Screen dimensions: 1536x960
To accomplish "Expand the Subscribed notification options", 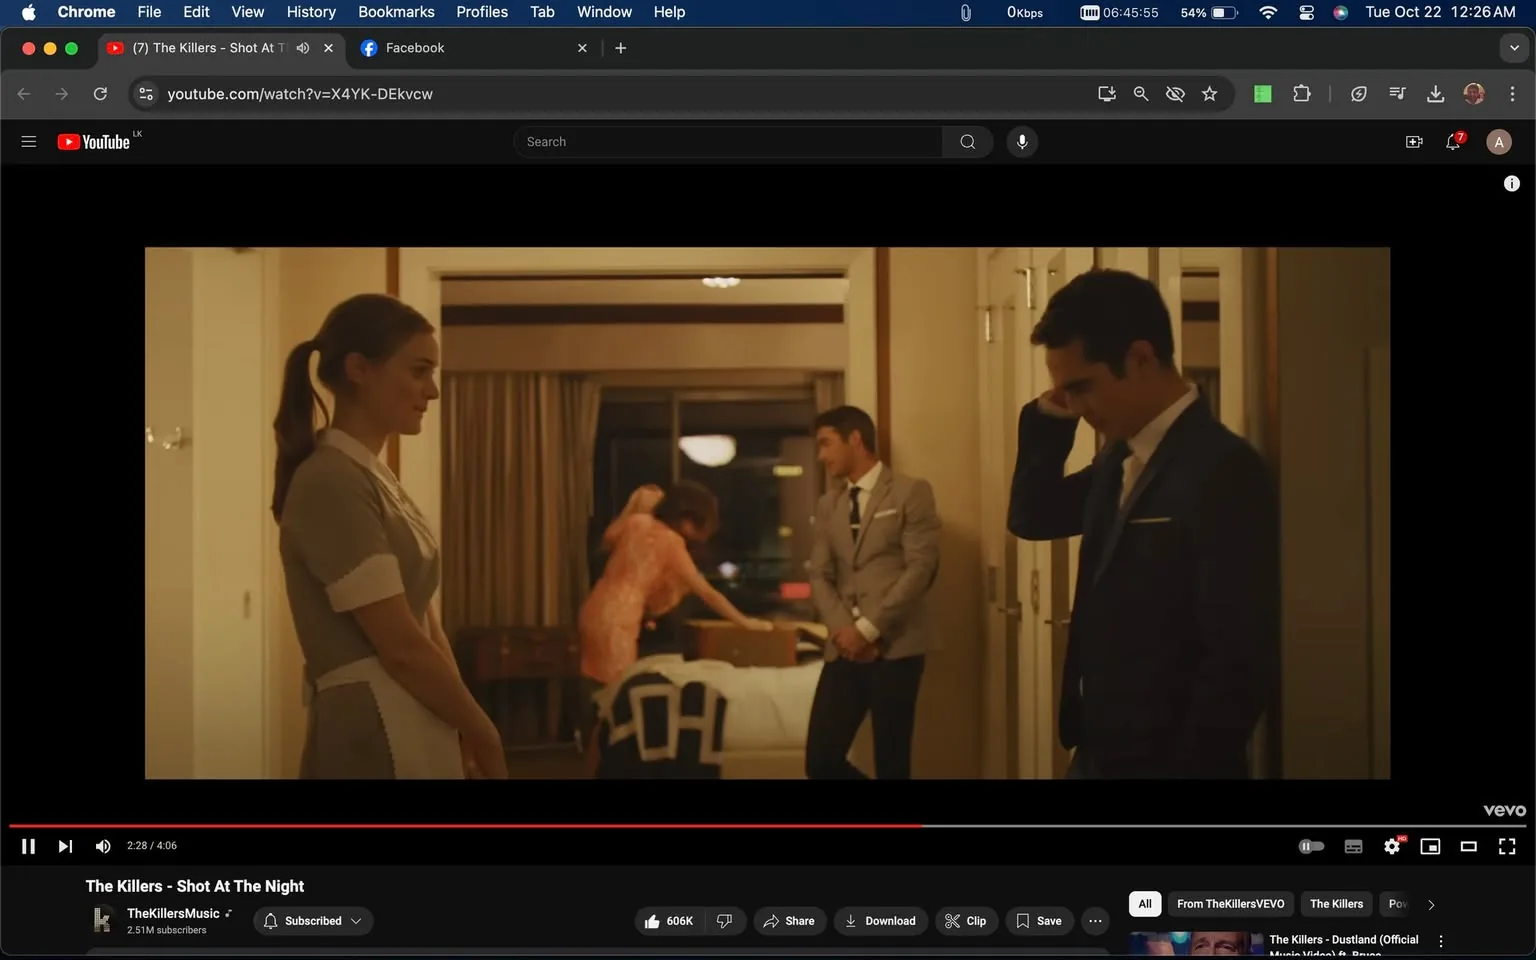I will tap(355, 920).
